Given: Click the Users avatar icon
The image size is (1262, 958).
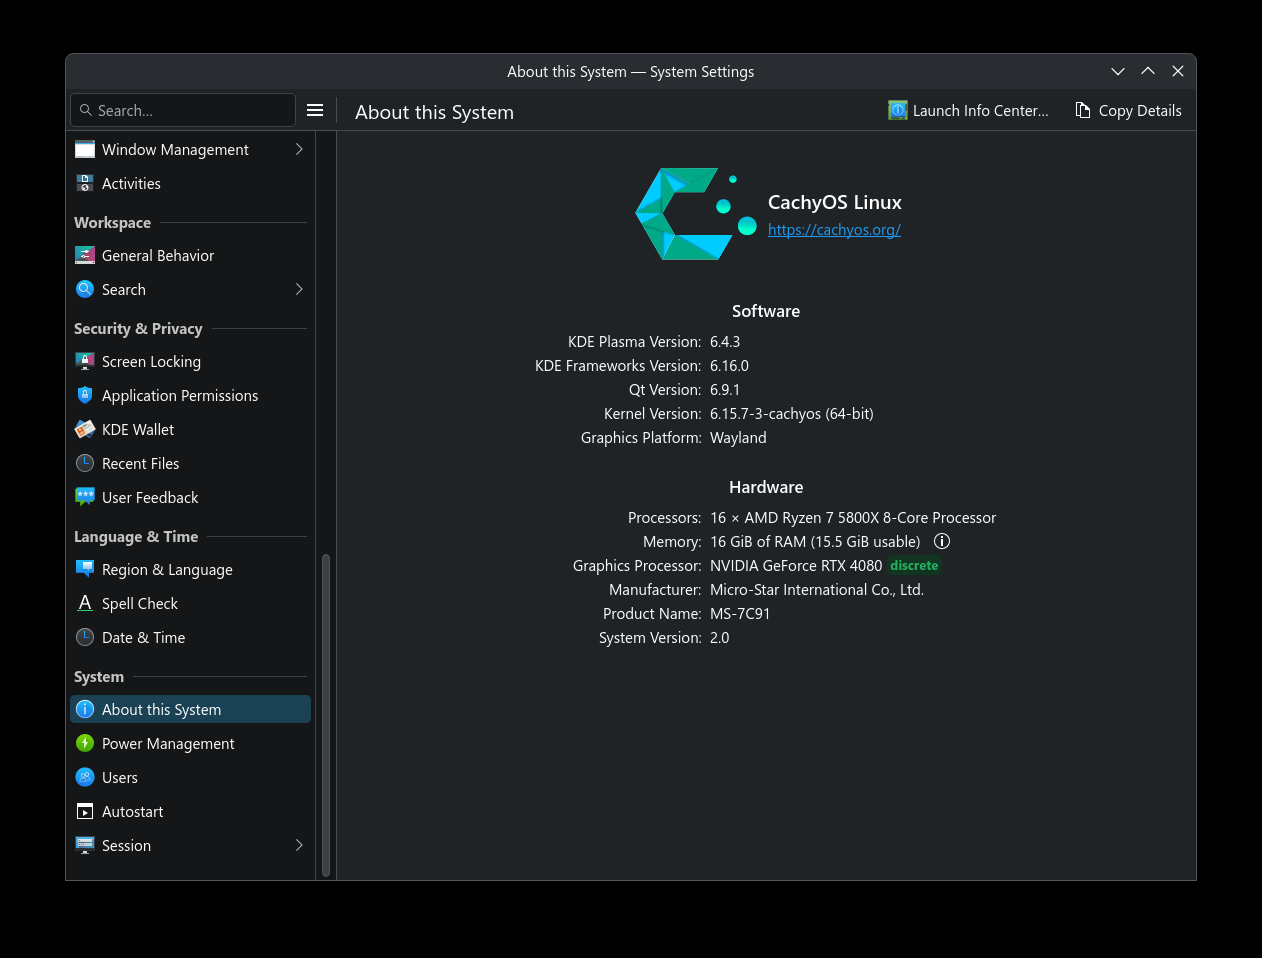Looking at the screenshot, I should 85,777.
